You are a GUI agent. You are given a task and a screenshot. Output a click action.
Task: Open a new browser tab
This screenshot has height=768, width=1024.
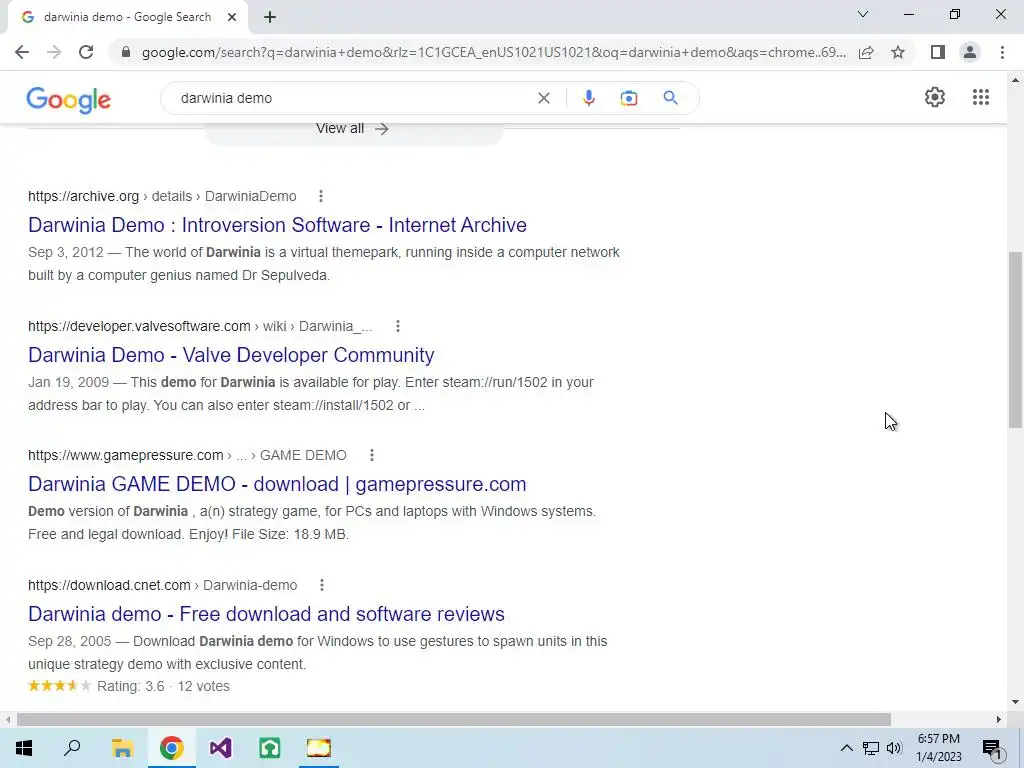coord(270,17)
